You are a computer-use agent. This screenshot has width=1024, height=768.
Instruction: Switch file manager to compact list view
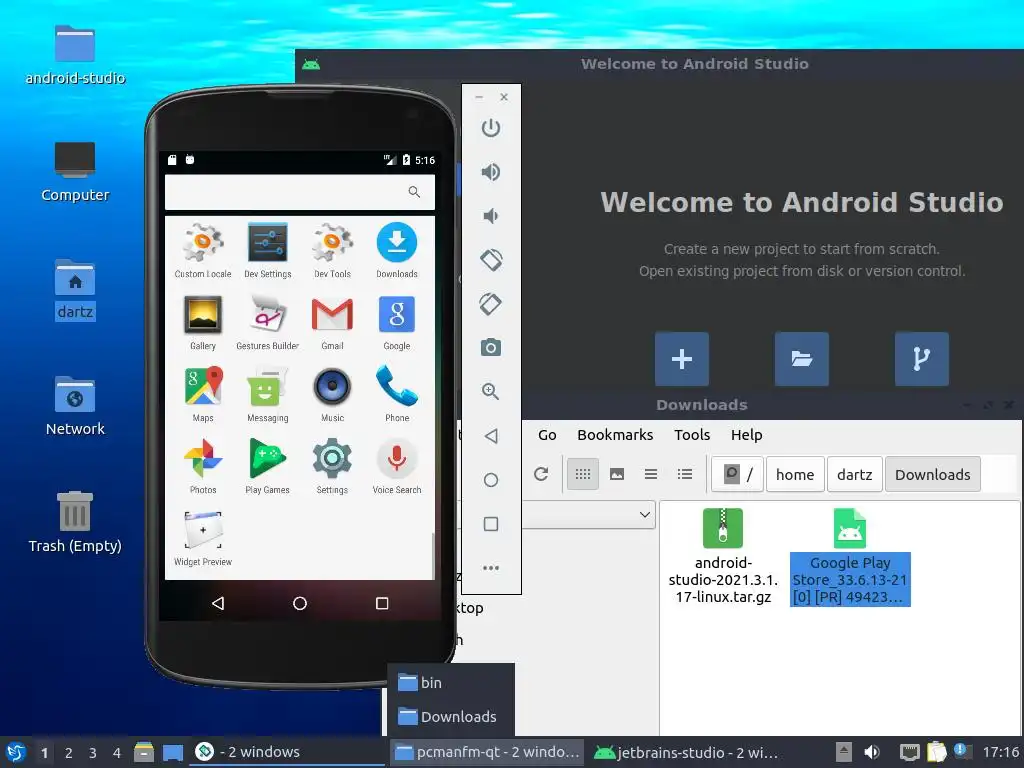click(x=650, y=474)
